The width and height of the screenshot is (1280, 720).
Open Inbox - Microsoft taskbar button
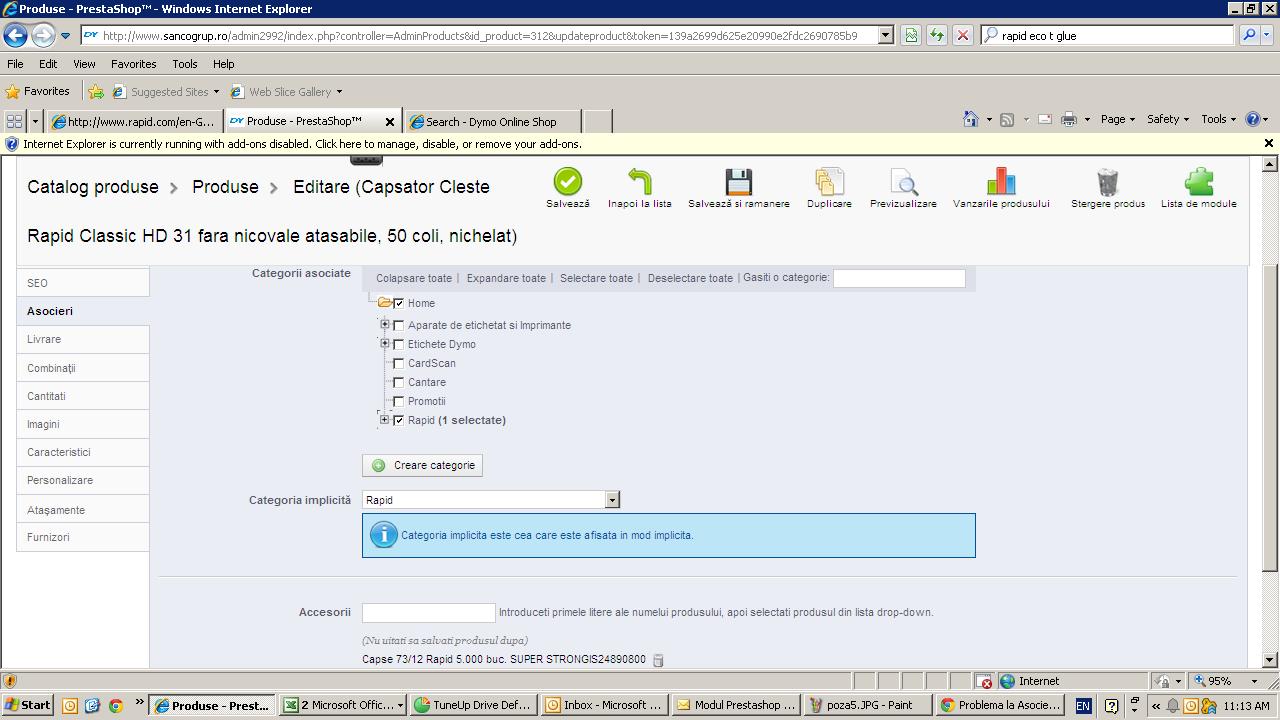(605, 705)
